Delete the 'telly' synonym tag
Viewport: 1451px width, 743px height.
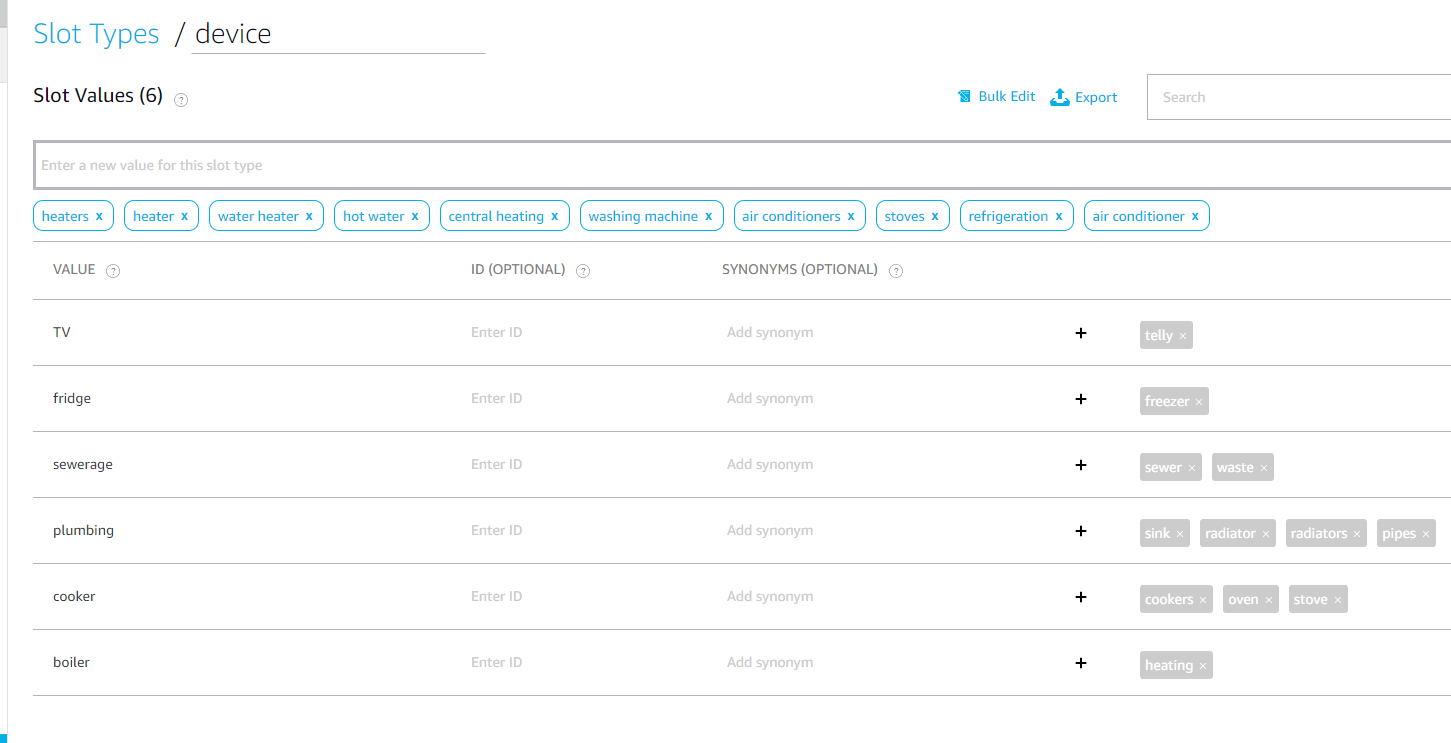[x=1183, y=336]
